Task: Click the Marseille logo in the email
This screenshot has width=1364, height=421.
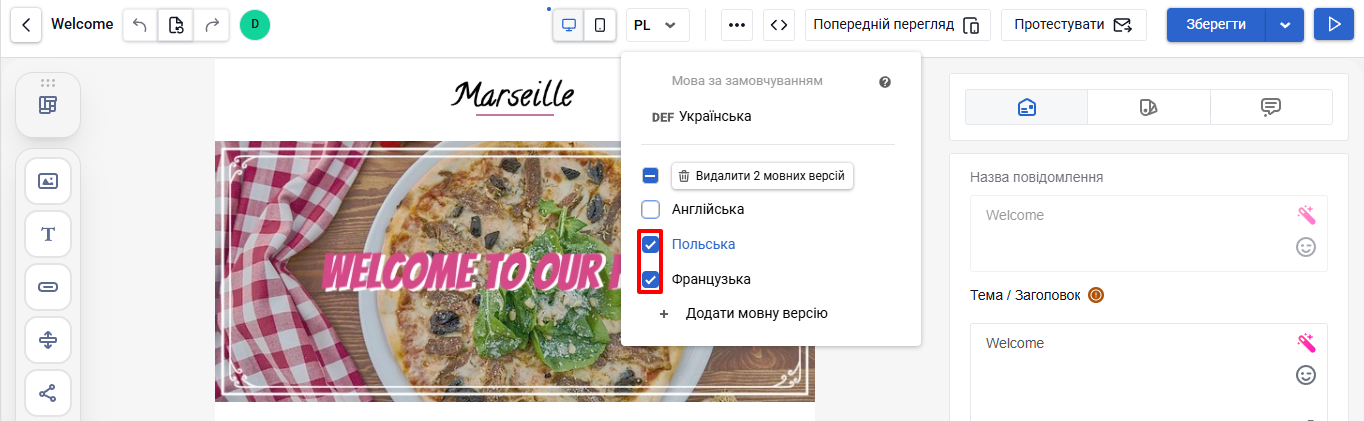Action: pyautogui.click(x=514, y=97)
